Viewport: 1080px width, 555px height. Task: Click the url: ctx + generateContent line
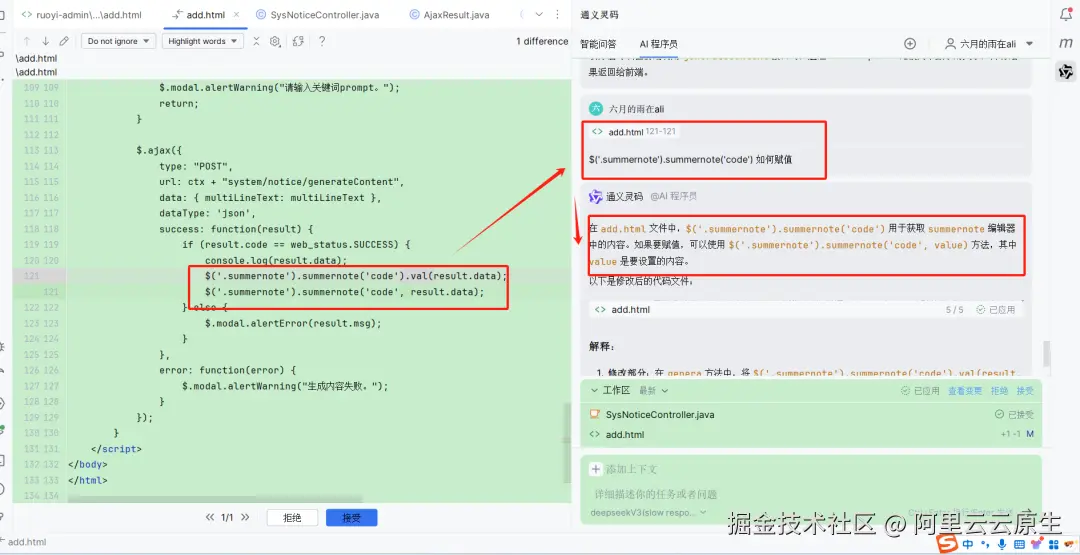(x=280, y=182)
